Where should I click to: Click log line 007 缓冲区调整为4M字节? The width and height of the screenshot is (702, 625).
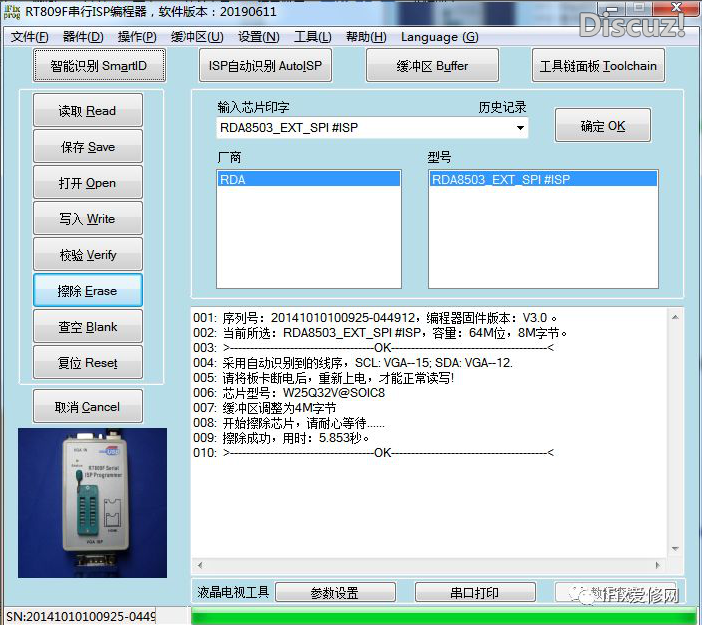[265, 408]
